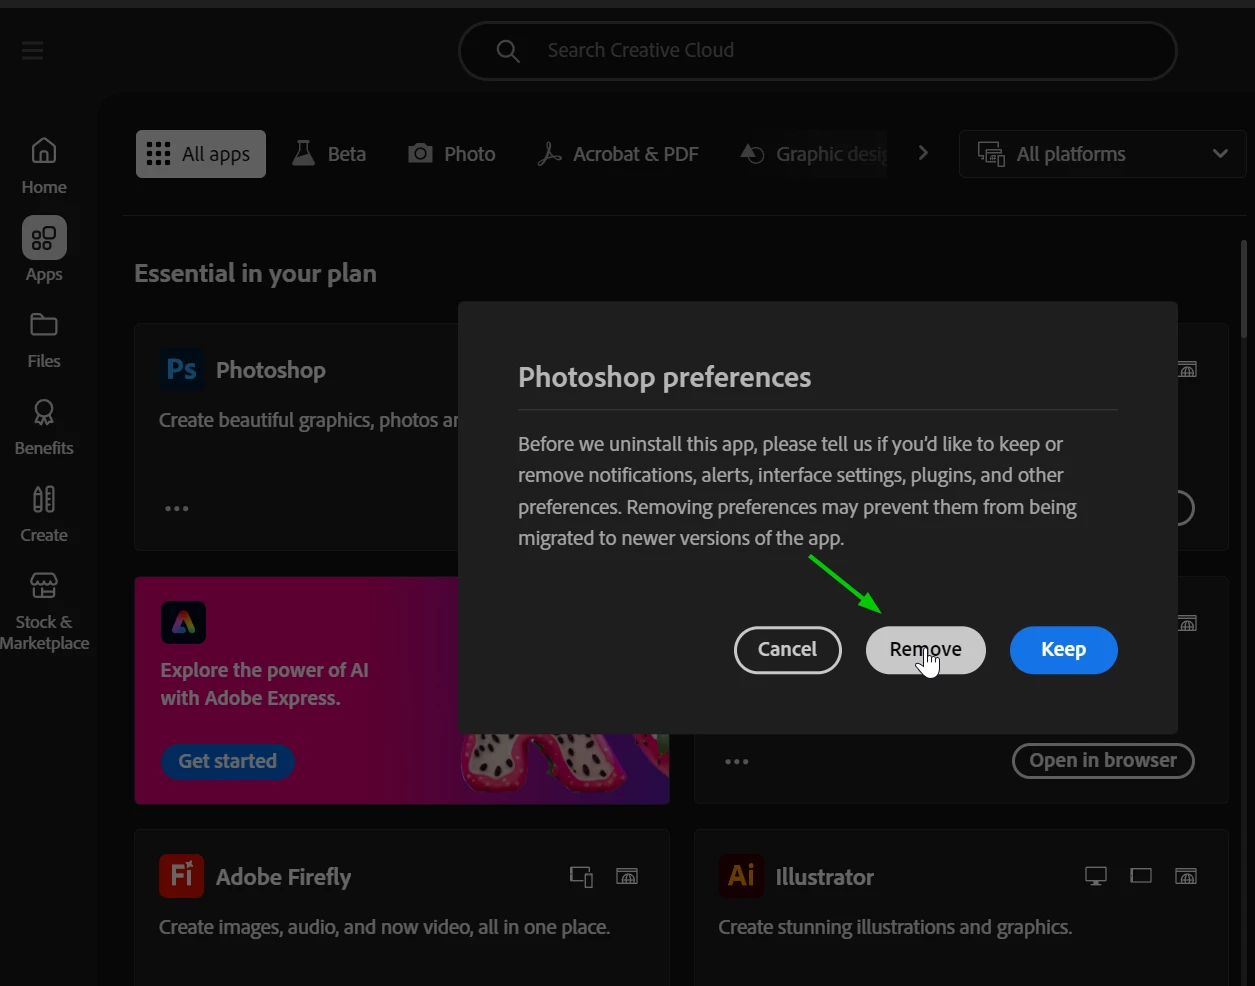Click the Photoshop preferences dialog title
This screenshot has width=1255, height=986.
(x=665, y=377)
